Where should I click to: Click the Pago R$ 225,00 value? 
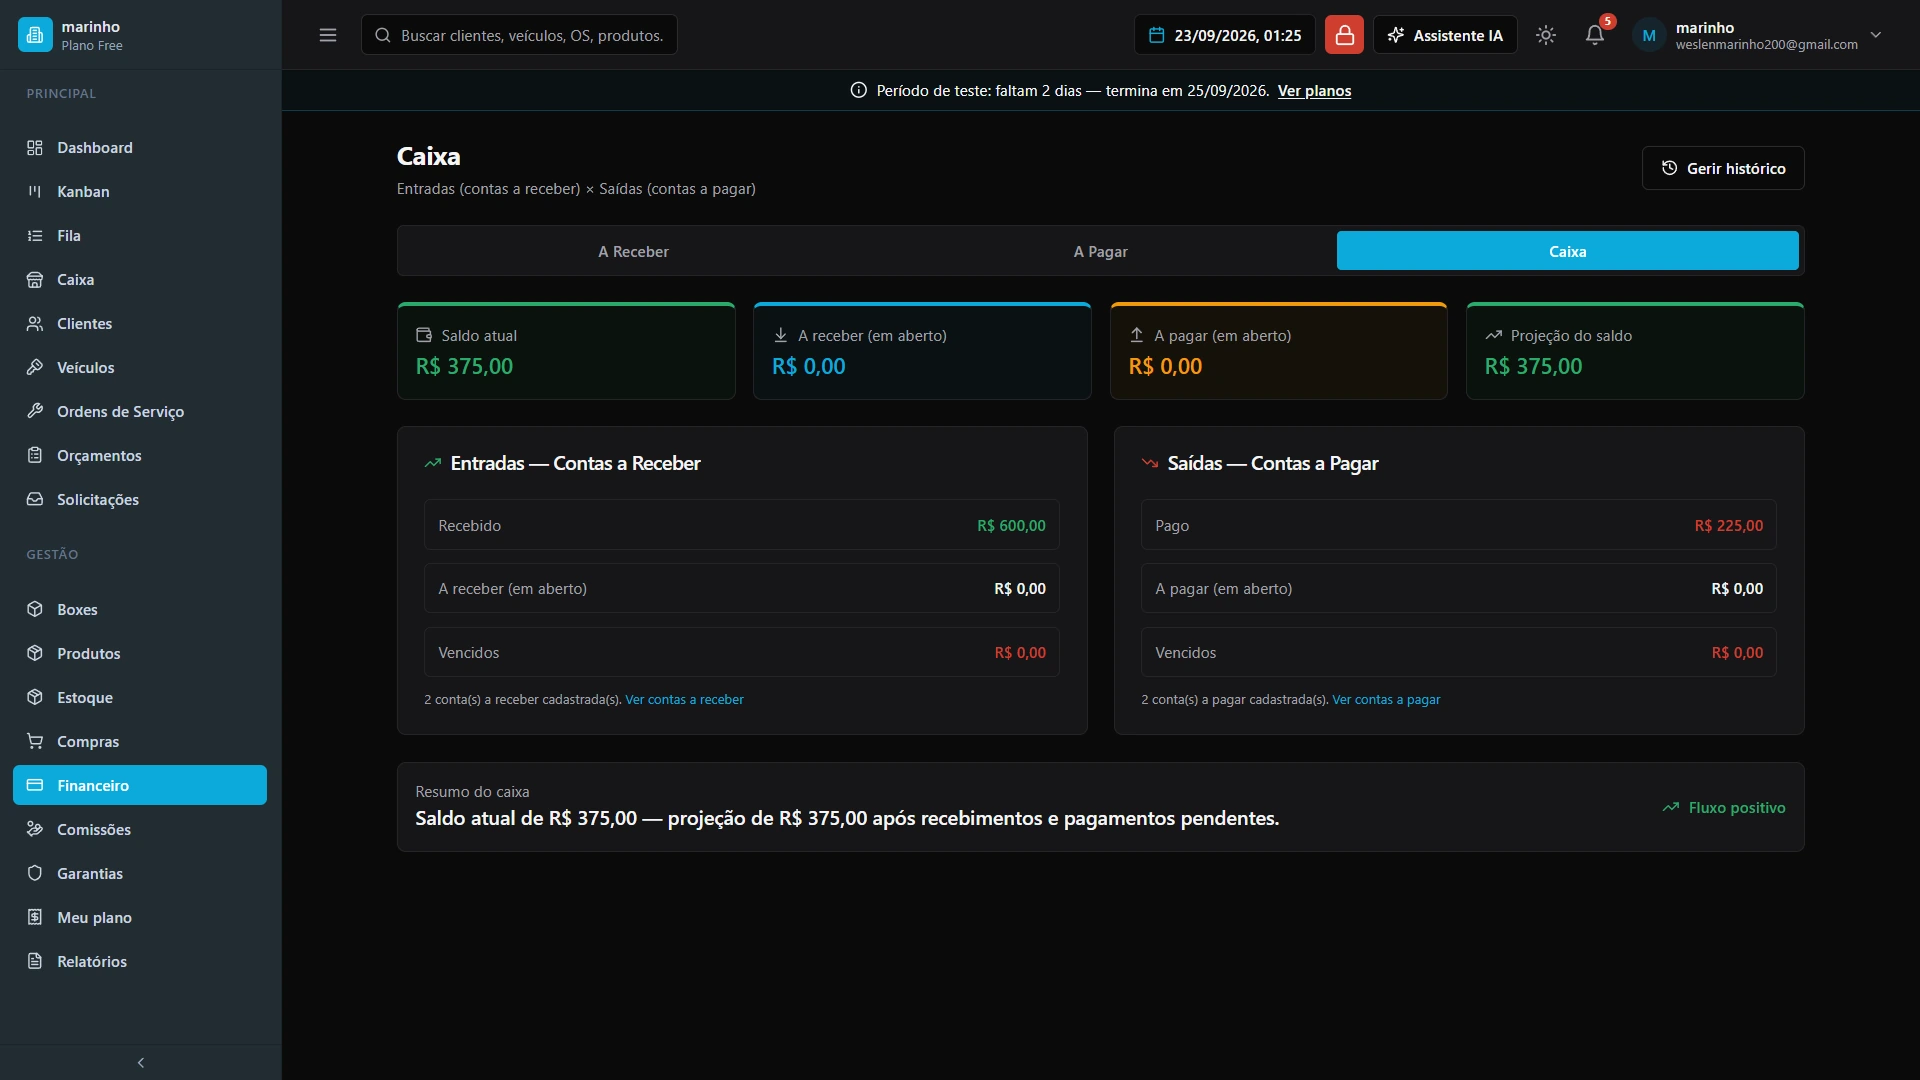1728,526
